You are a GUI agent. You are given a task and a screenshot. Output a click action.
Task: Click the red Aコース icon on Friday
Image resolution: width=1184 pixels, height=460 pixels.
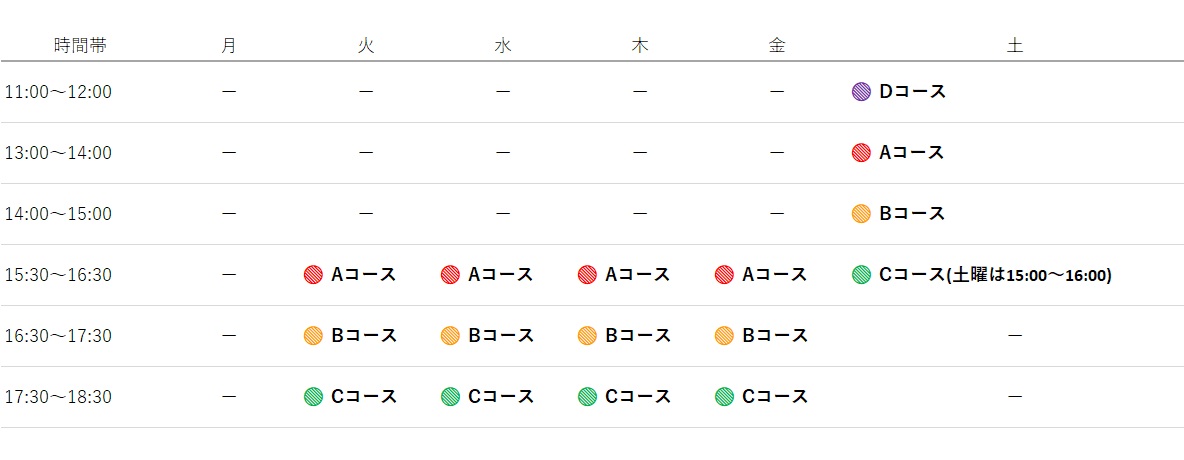(724, 275)
